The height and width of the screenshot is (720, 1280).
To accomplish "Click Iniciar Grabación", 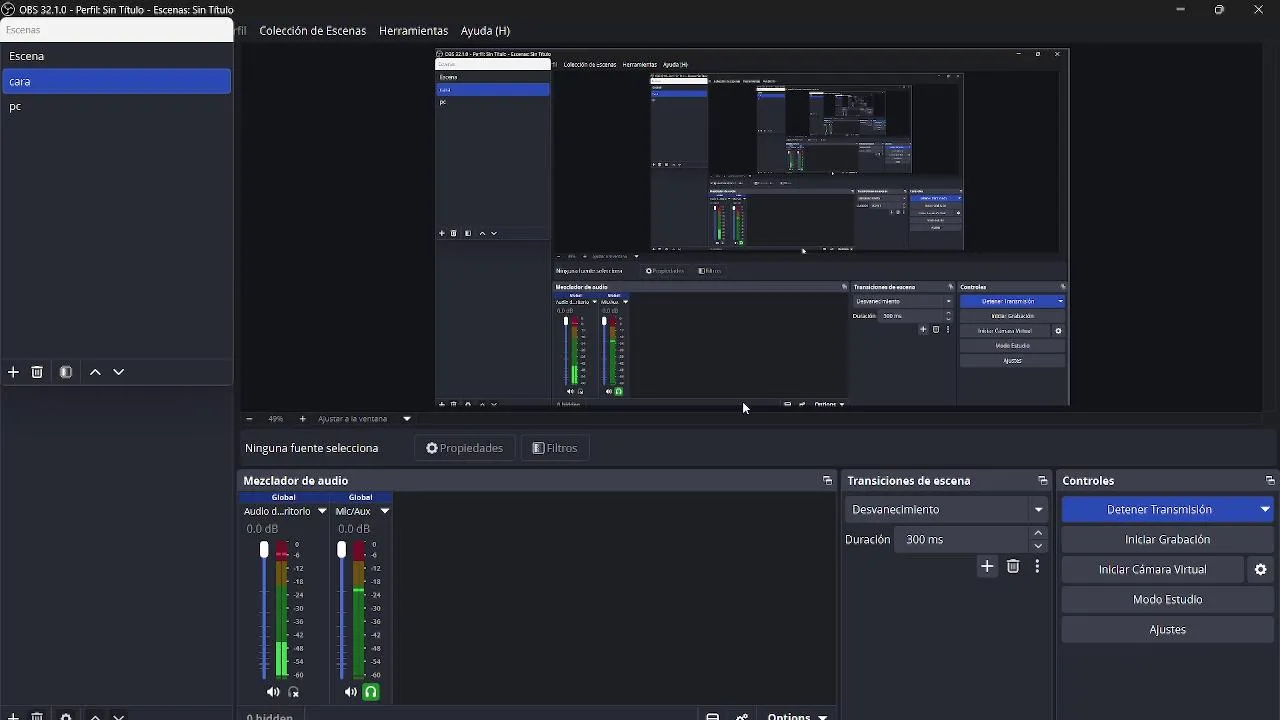I will coord(1167,540).
